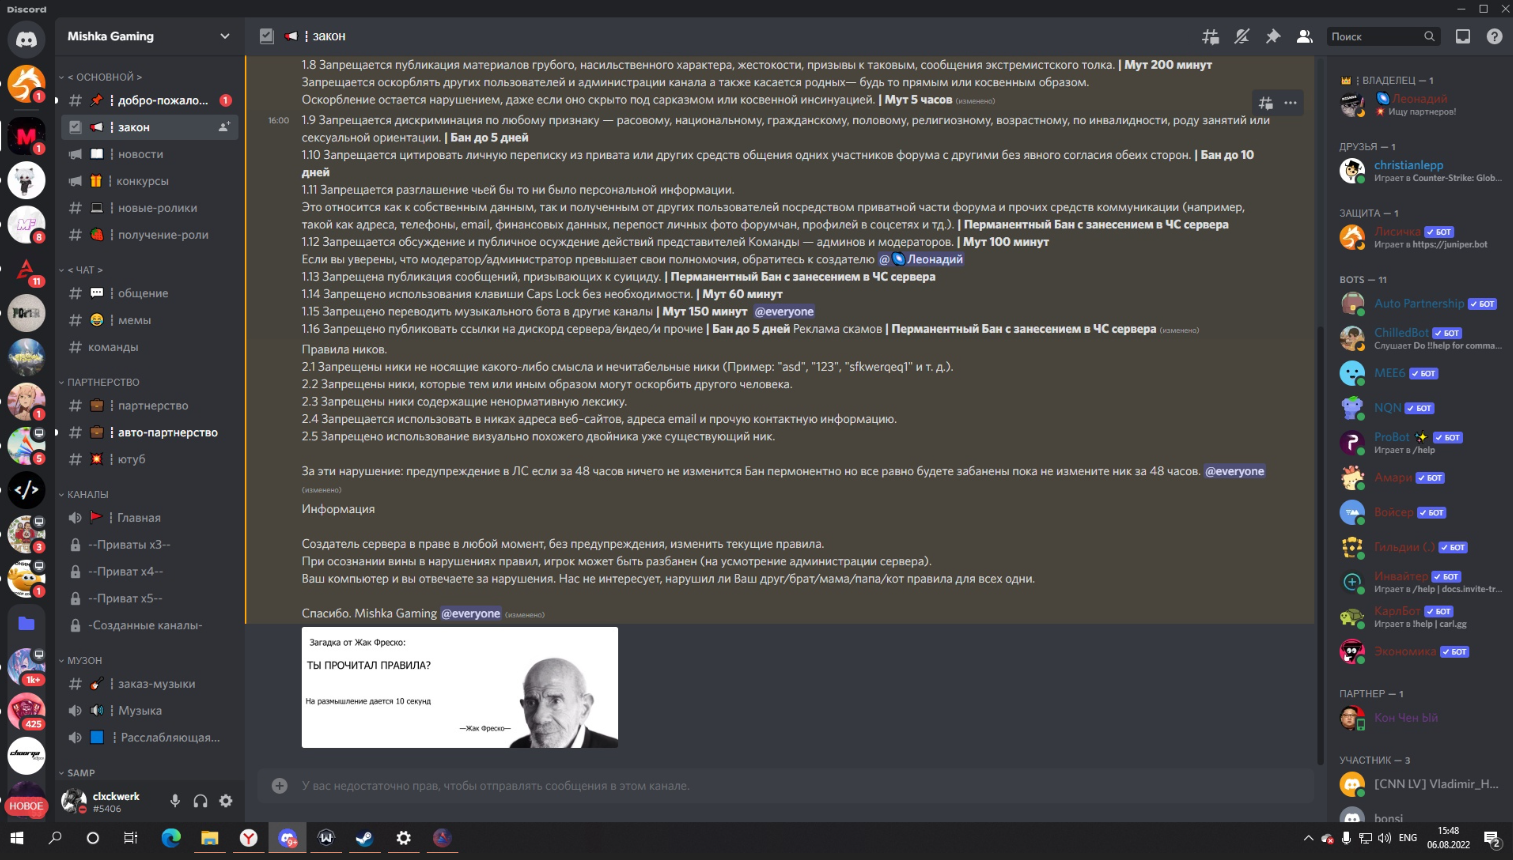Open Windows notification center
Screen dimensions: 1513x860
[1491, 838]
